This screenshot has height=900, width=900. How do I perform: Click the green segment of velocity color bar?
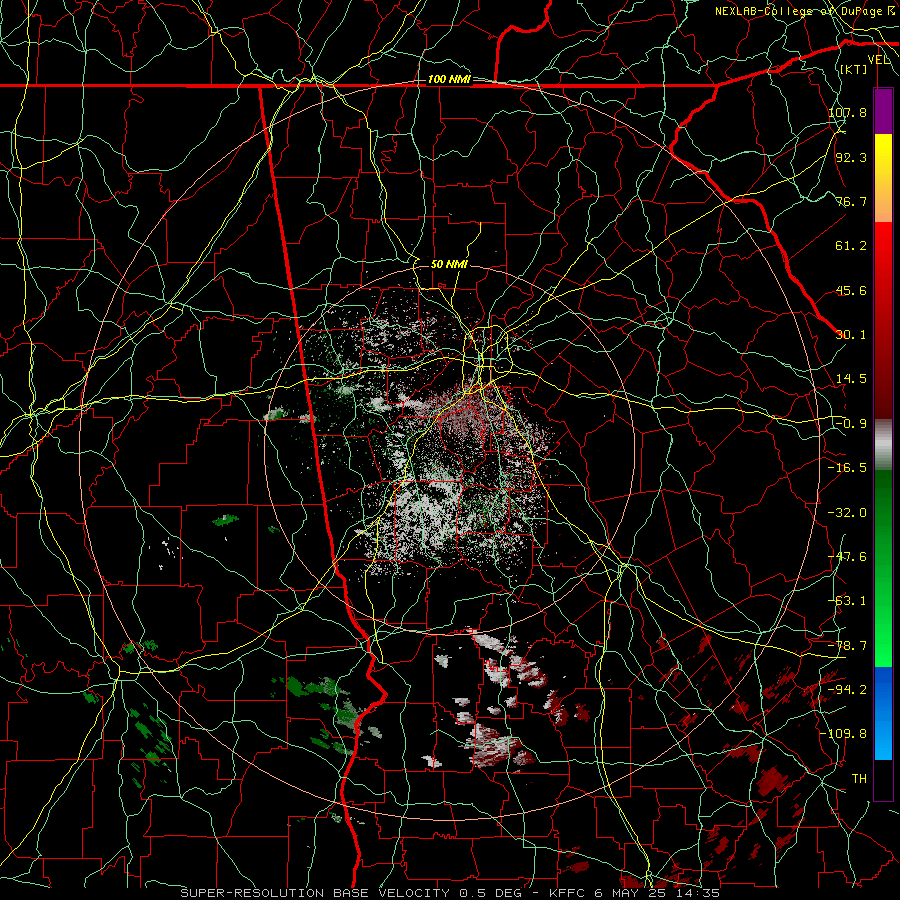(883, 568)
